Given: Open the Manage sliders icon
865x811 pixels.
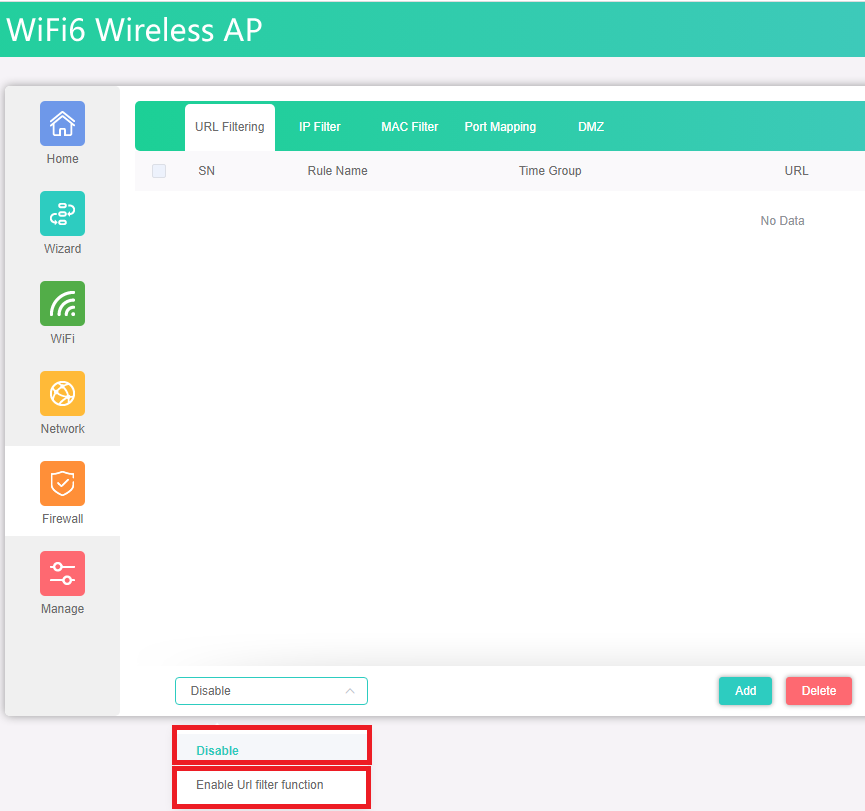Looking at the screenshot, I should point(62,574).
